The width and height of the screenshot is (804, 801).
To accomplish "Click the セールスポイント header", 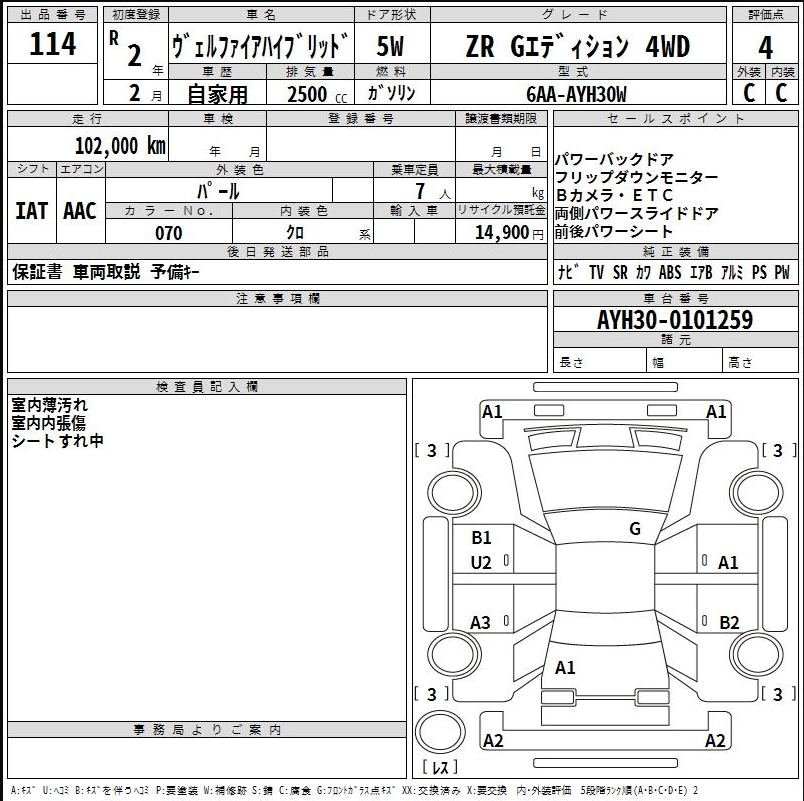I will (675, 118).
